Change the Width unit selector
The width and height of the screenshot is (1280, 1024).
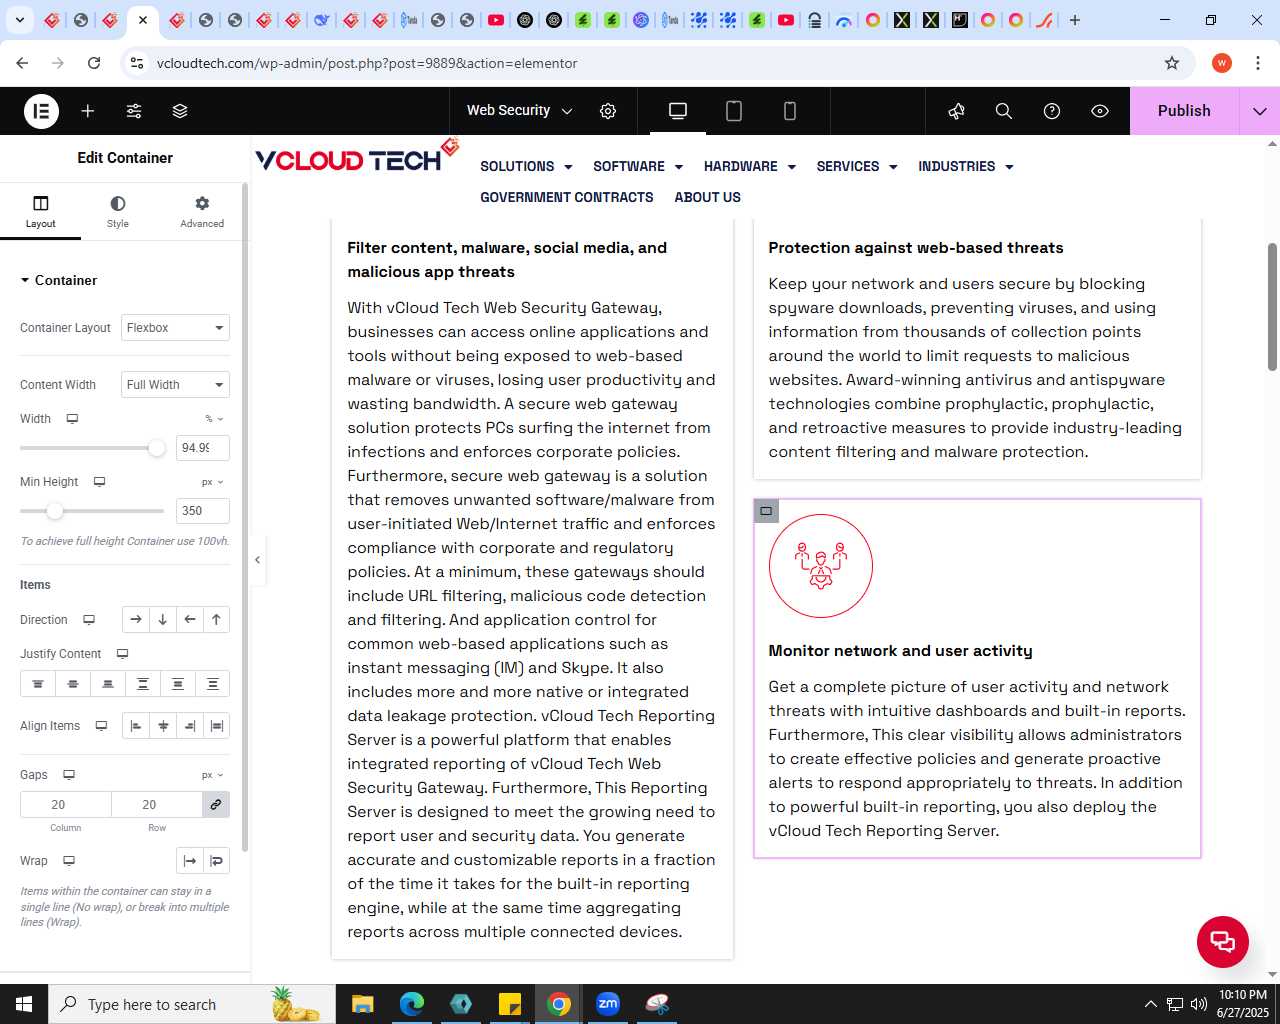pos(214,419)
